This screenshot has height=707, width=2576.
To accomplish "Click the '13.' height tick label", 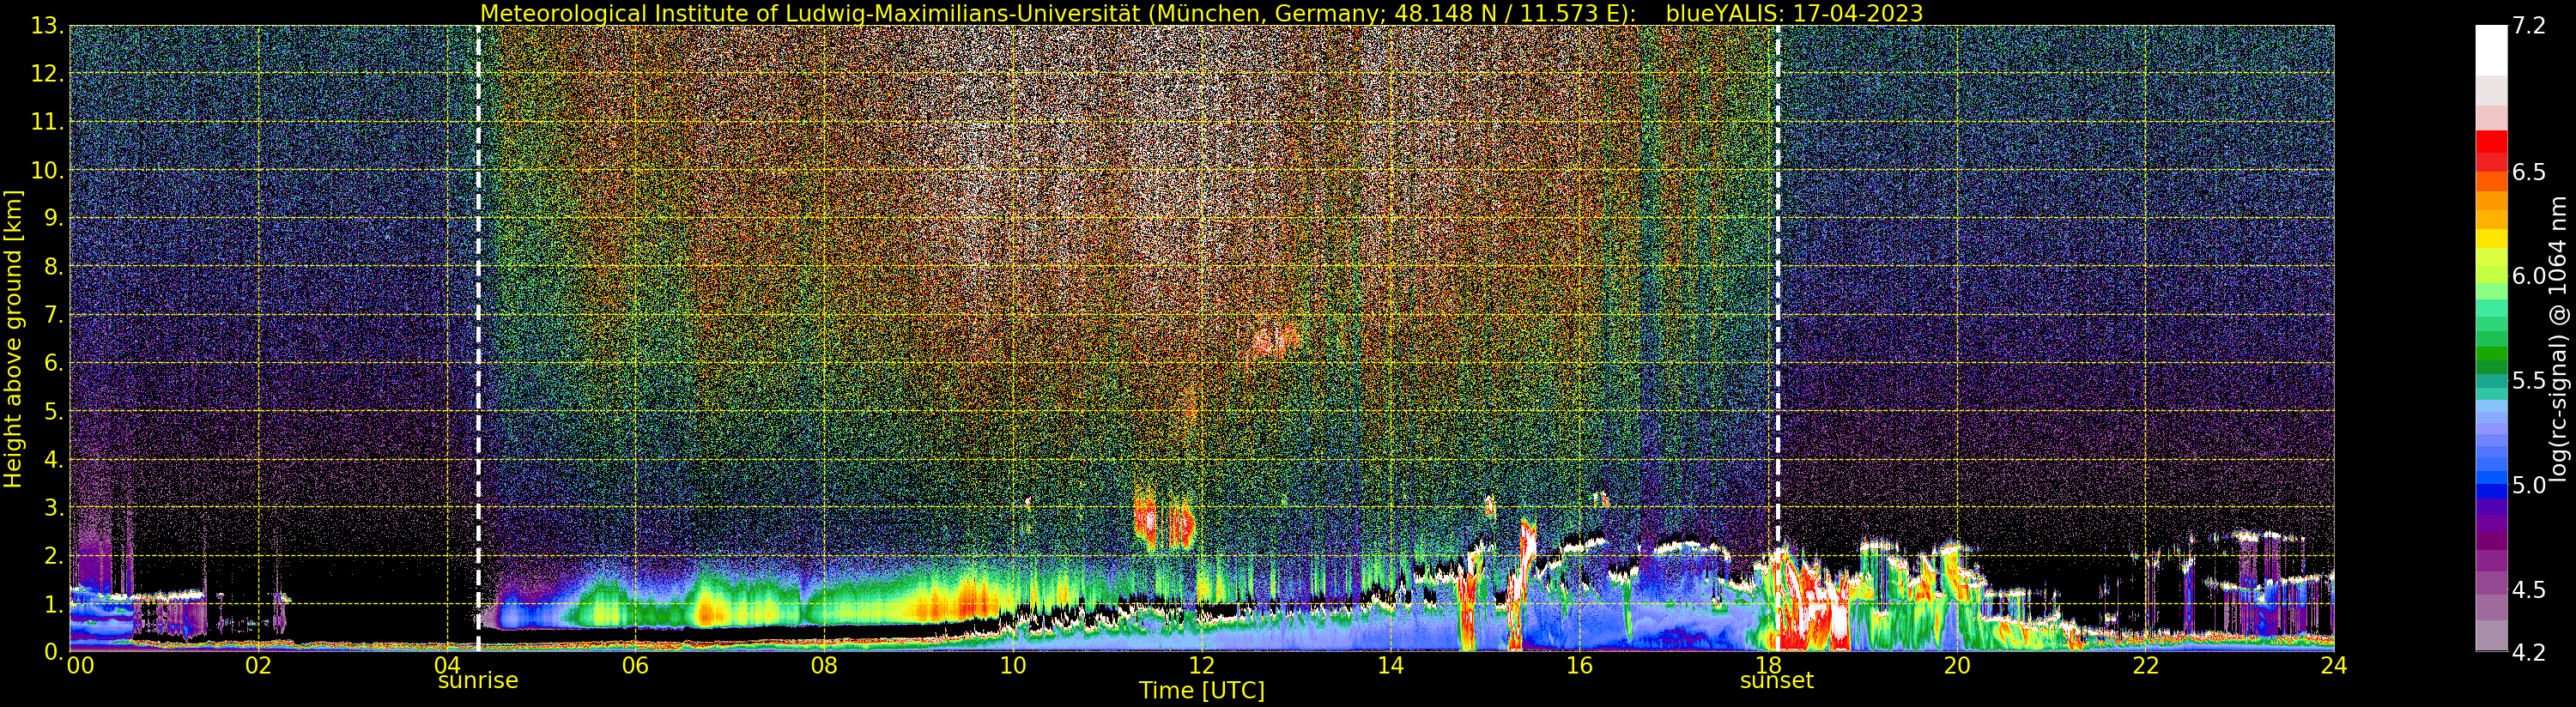I will 47,26.
